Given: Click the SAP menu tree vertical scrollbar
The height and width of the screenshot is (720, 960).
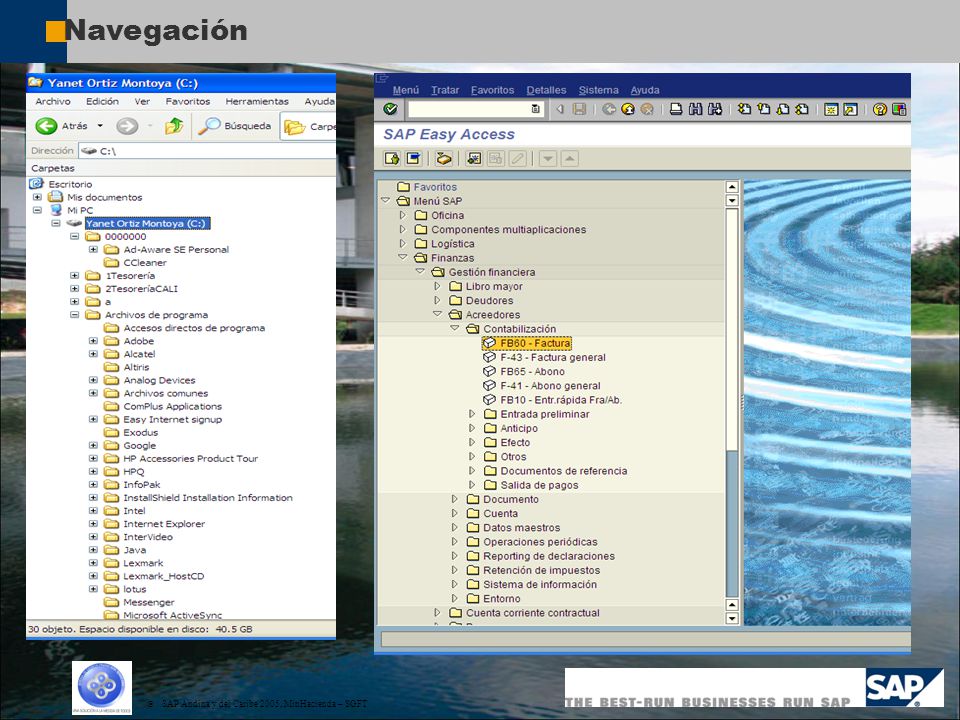Looking at the screenshot, I should tap(732, 402).
